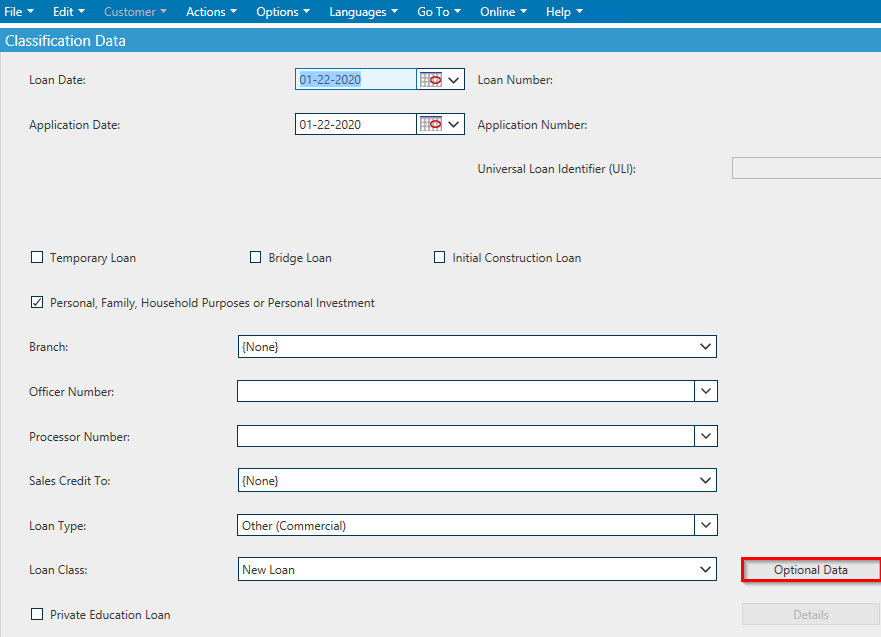Enable the Bridge Loan checkbox
This screenshot has height=637, width=881.
pyautogui.click(x=256, y=257)
